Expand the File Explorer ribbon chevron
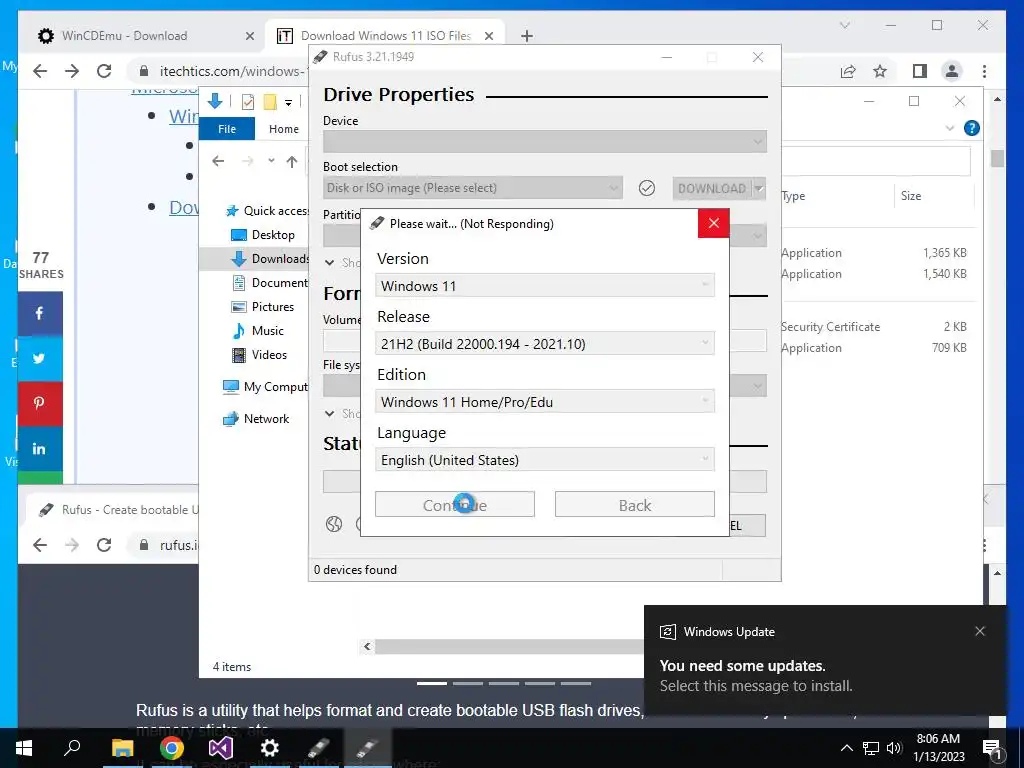This screenshot has width=1024, height=768. tap(950, 128)
